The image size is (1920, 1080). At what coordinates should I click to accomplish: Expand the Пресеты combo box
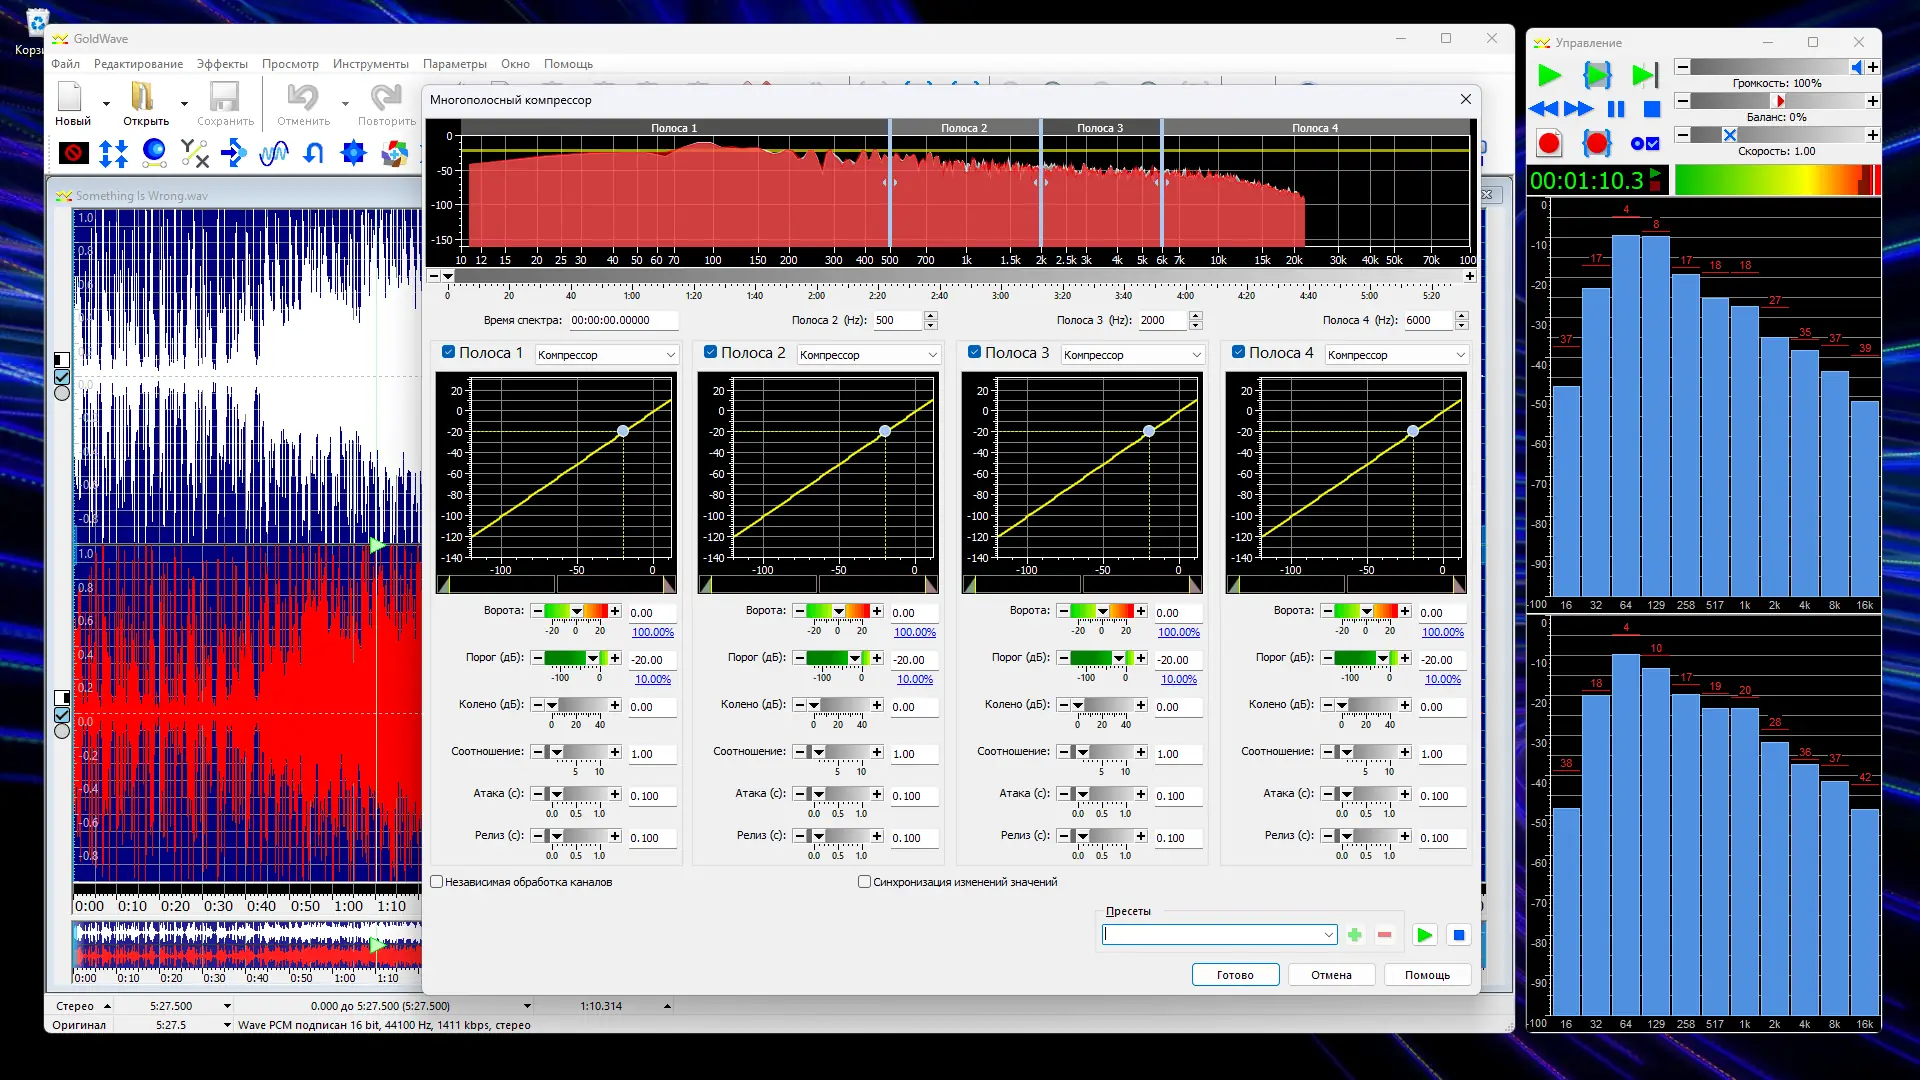click(x=1328, y=935)
